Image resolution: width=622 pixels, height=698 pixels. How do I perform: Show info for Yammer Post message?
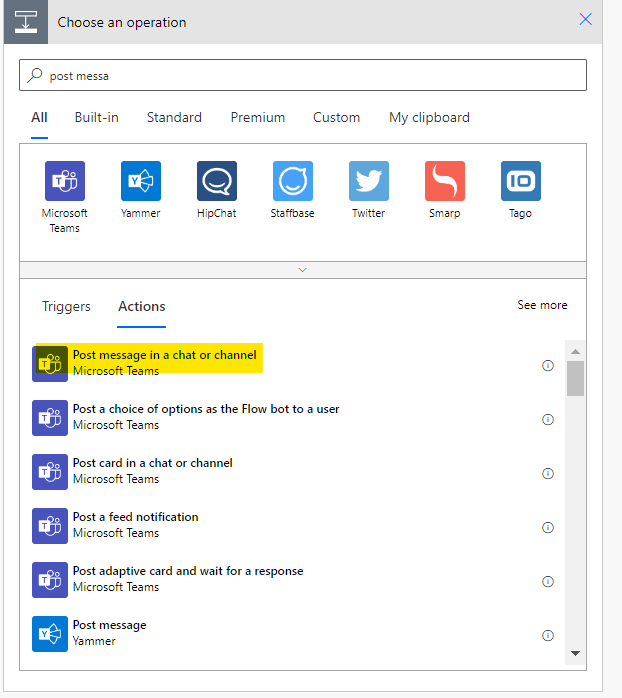[x=548, y=635]
